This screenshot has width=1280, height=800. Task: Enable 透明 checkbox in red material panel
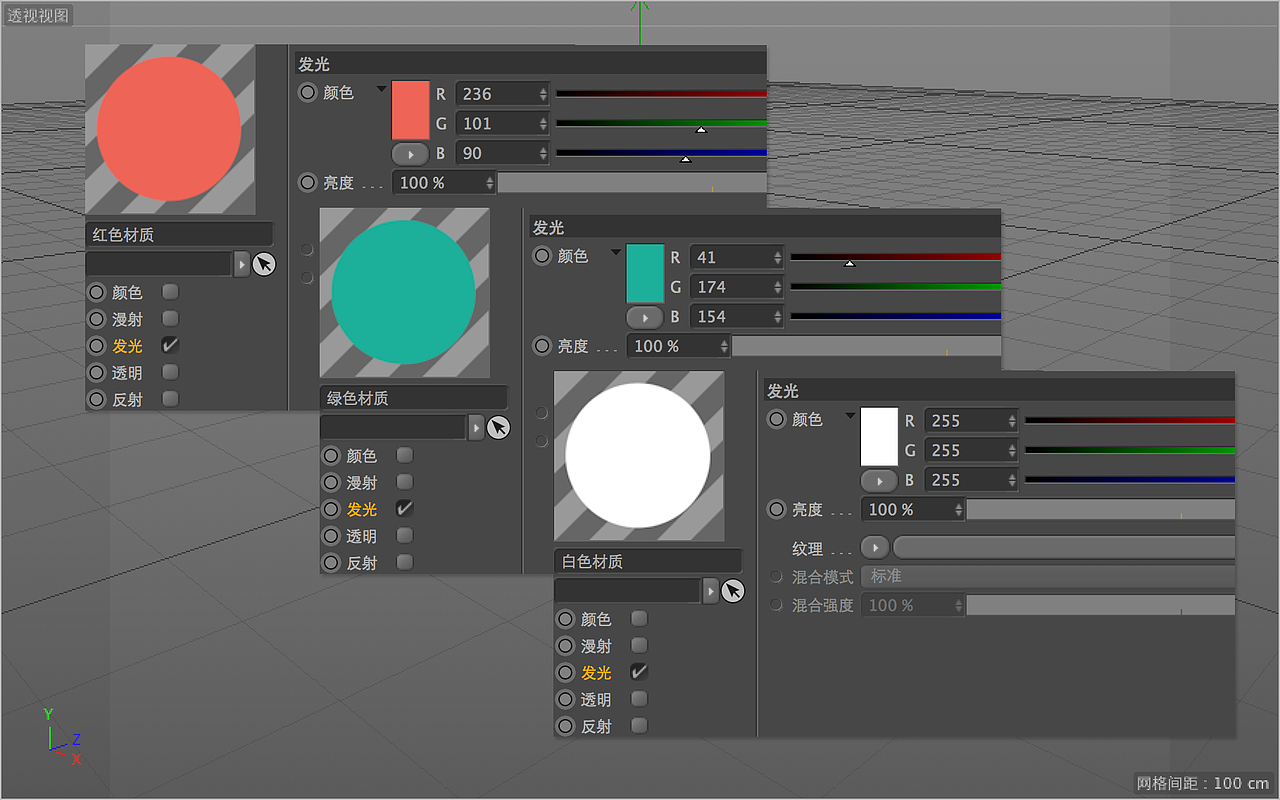point(170,372)
